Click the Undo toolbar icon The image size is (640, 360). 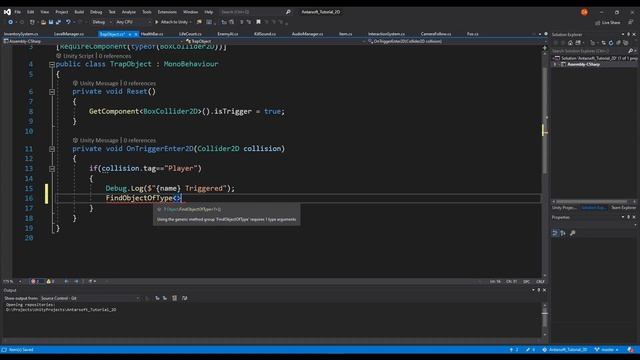click(x=68, y=22)
